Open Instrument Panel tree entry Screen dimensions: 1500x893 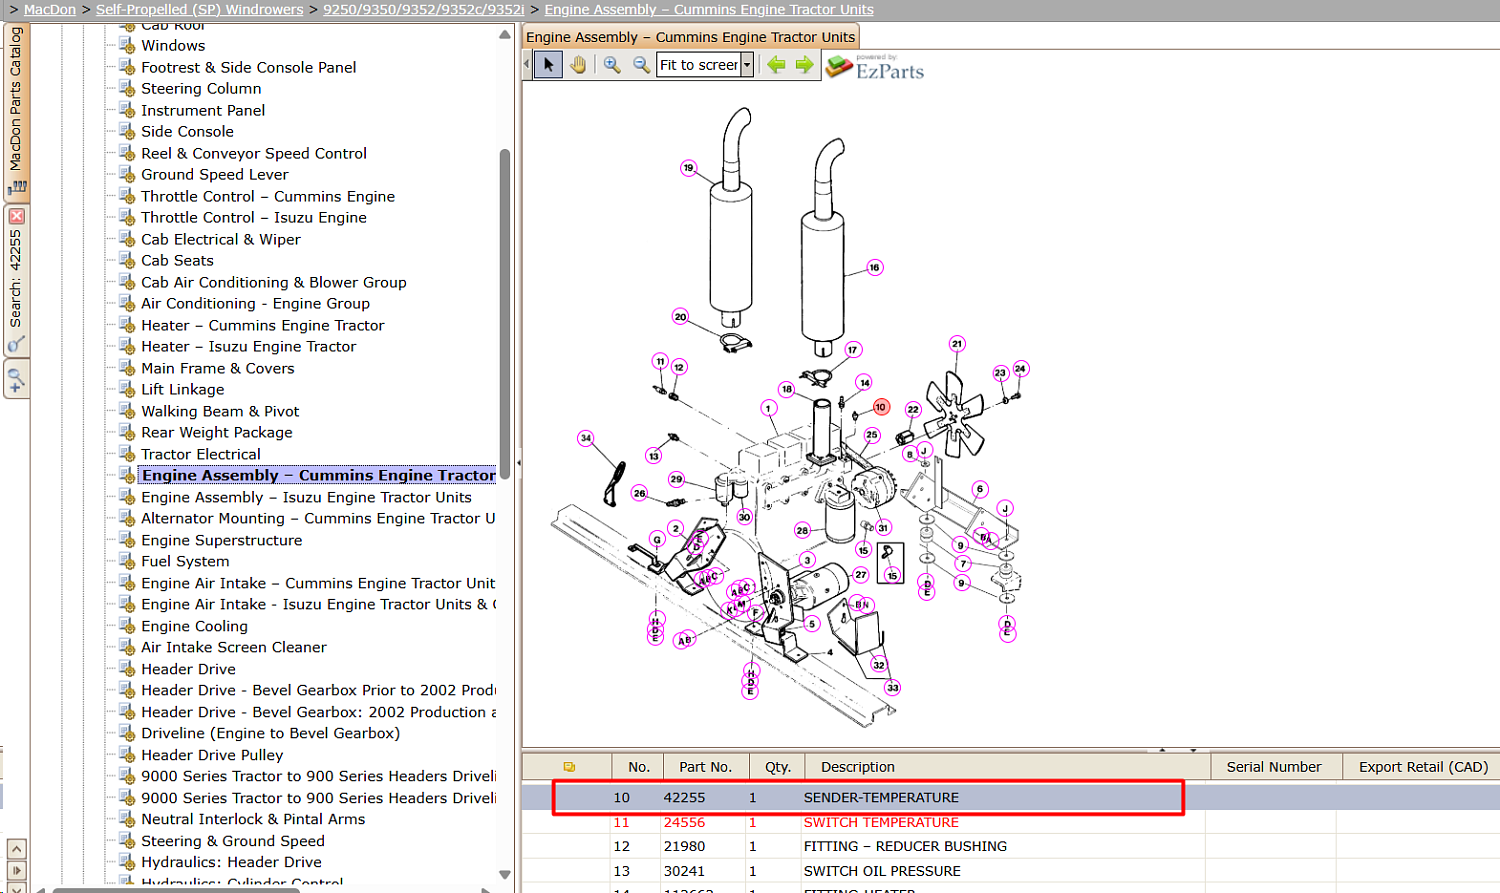tap(203, 110)
